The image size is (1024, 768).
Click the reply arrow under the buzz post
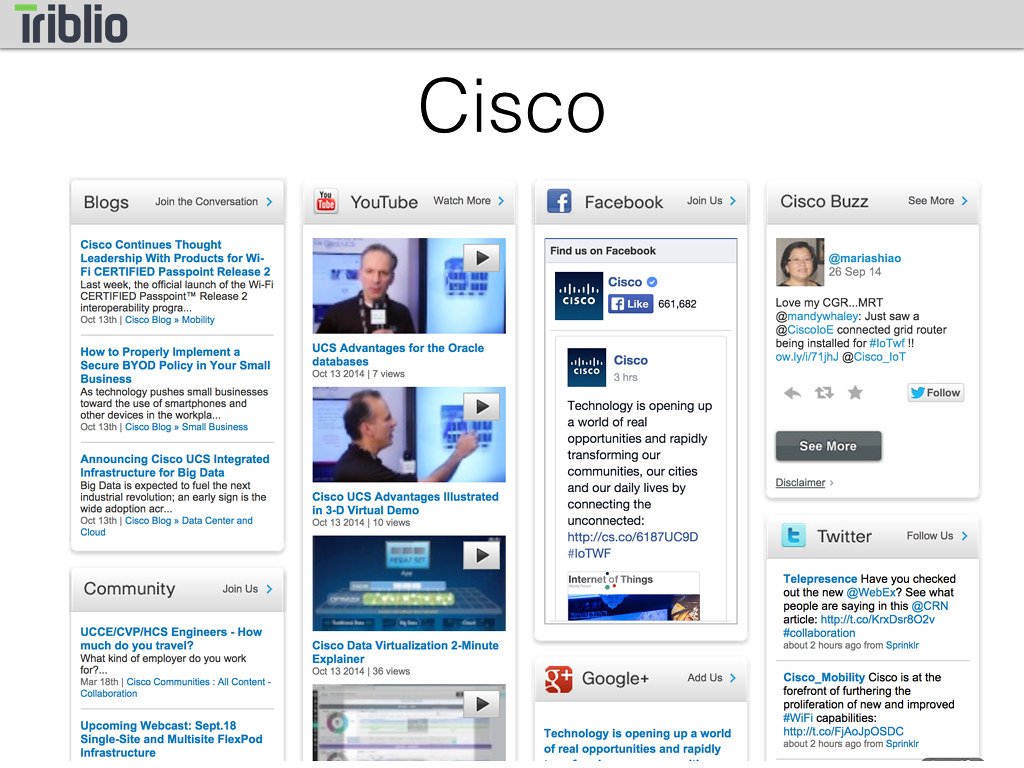pos(790,394)
